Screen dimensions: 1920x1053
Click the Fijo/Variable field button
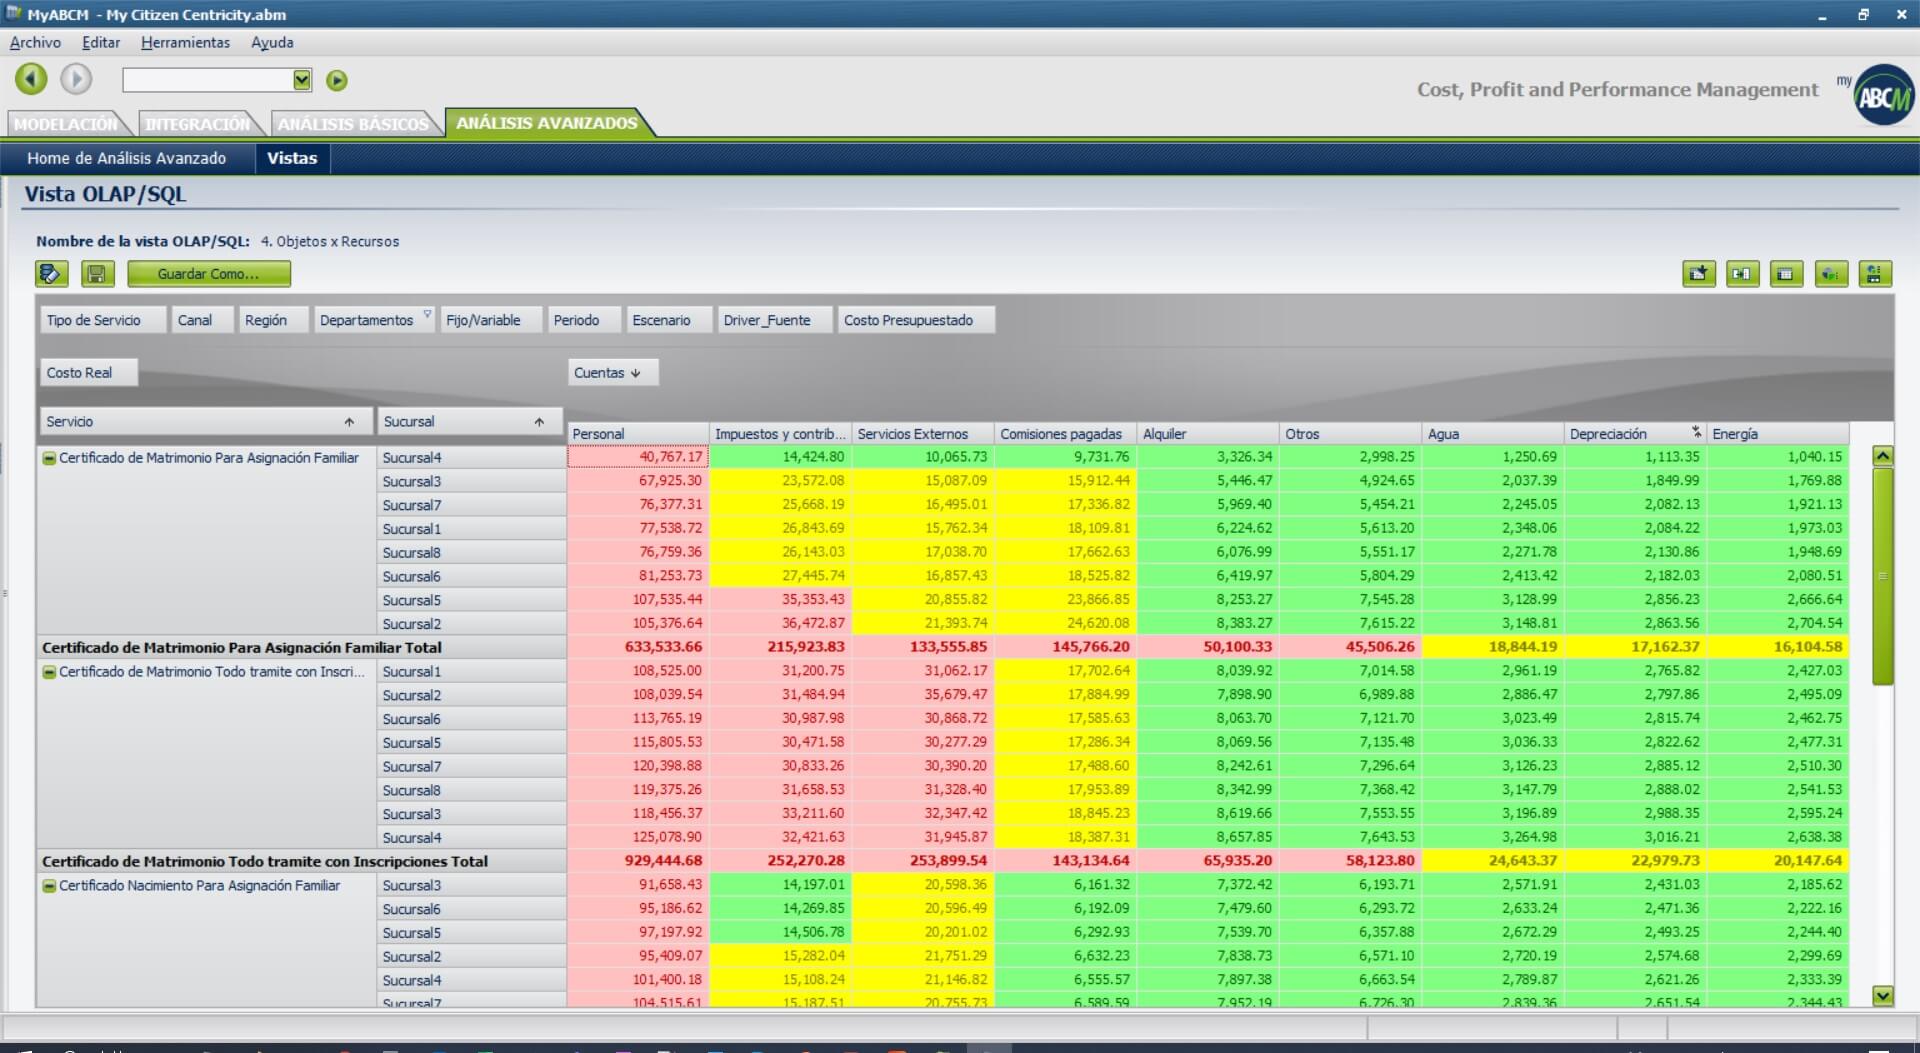(x=491, y=320)
